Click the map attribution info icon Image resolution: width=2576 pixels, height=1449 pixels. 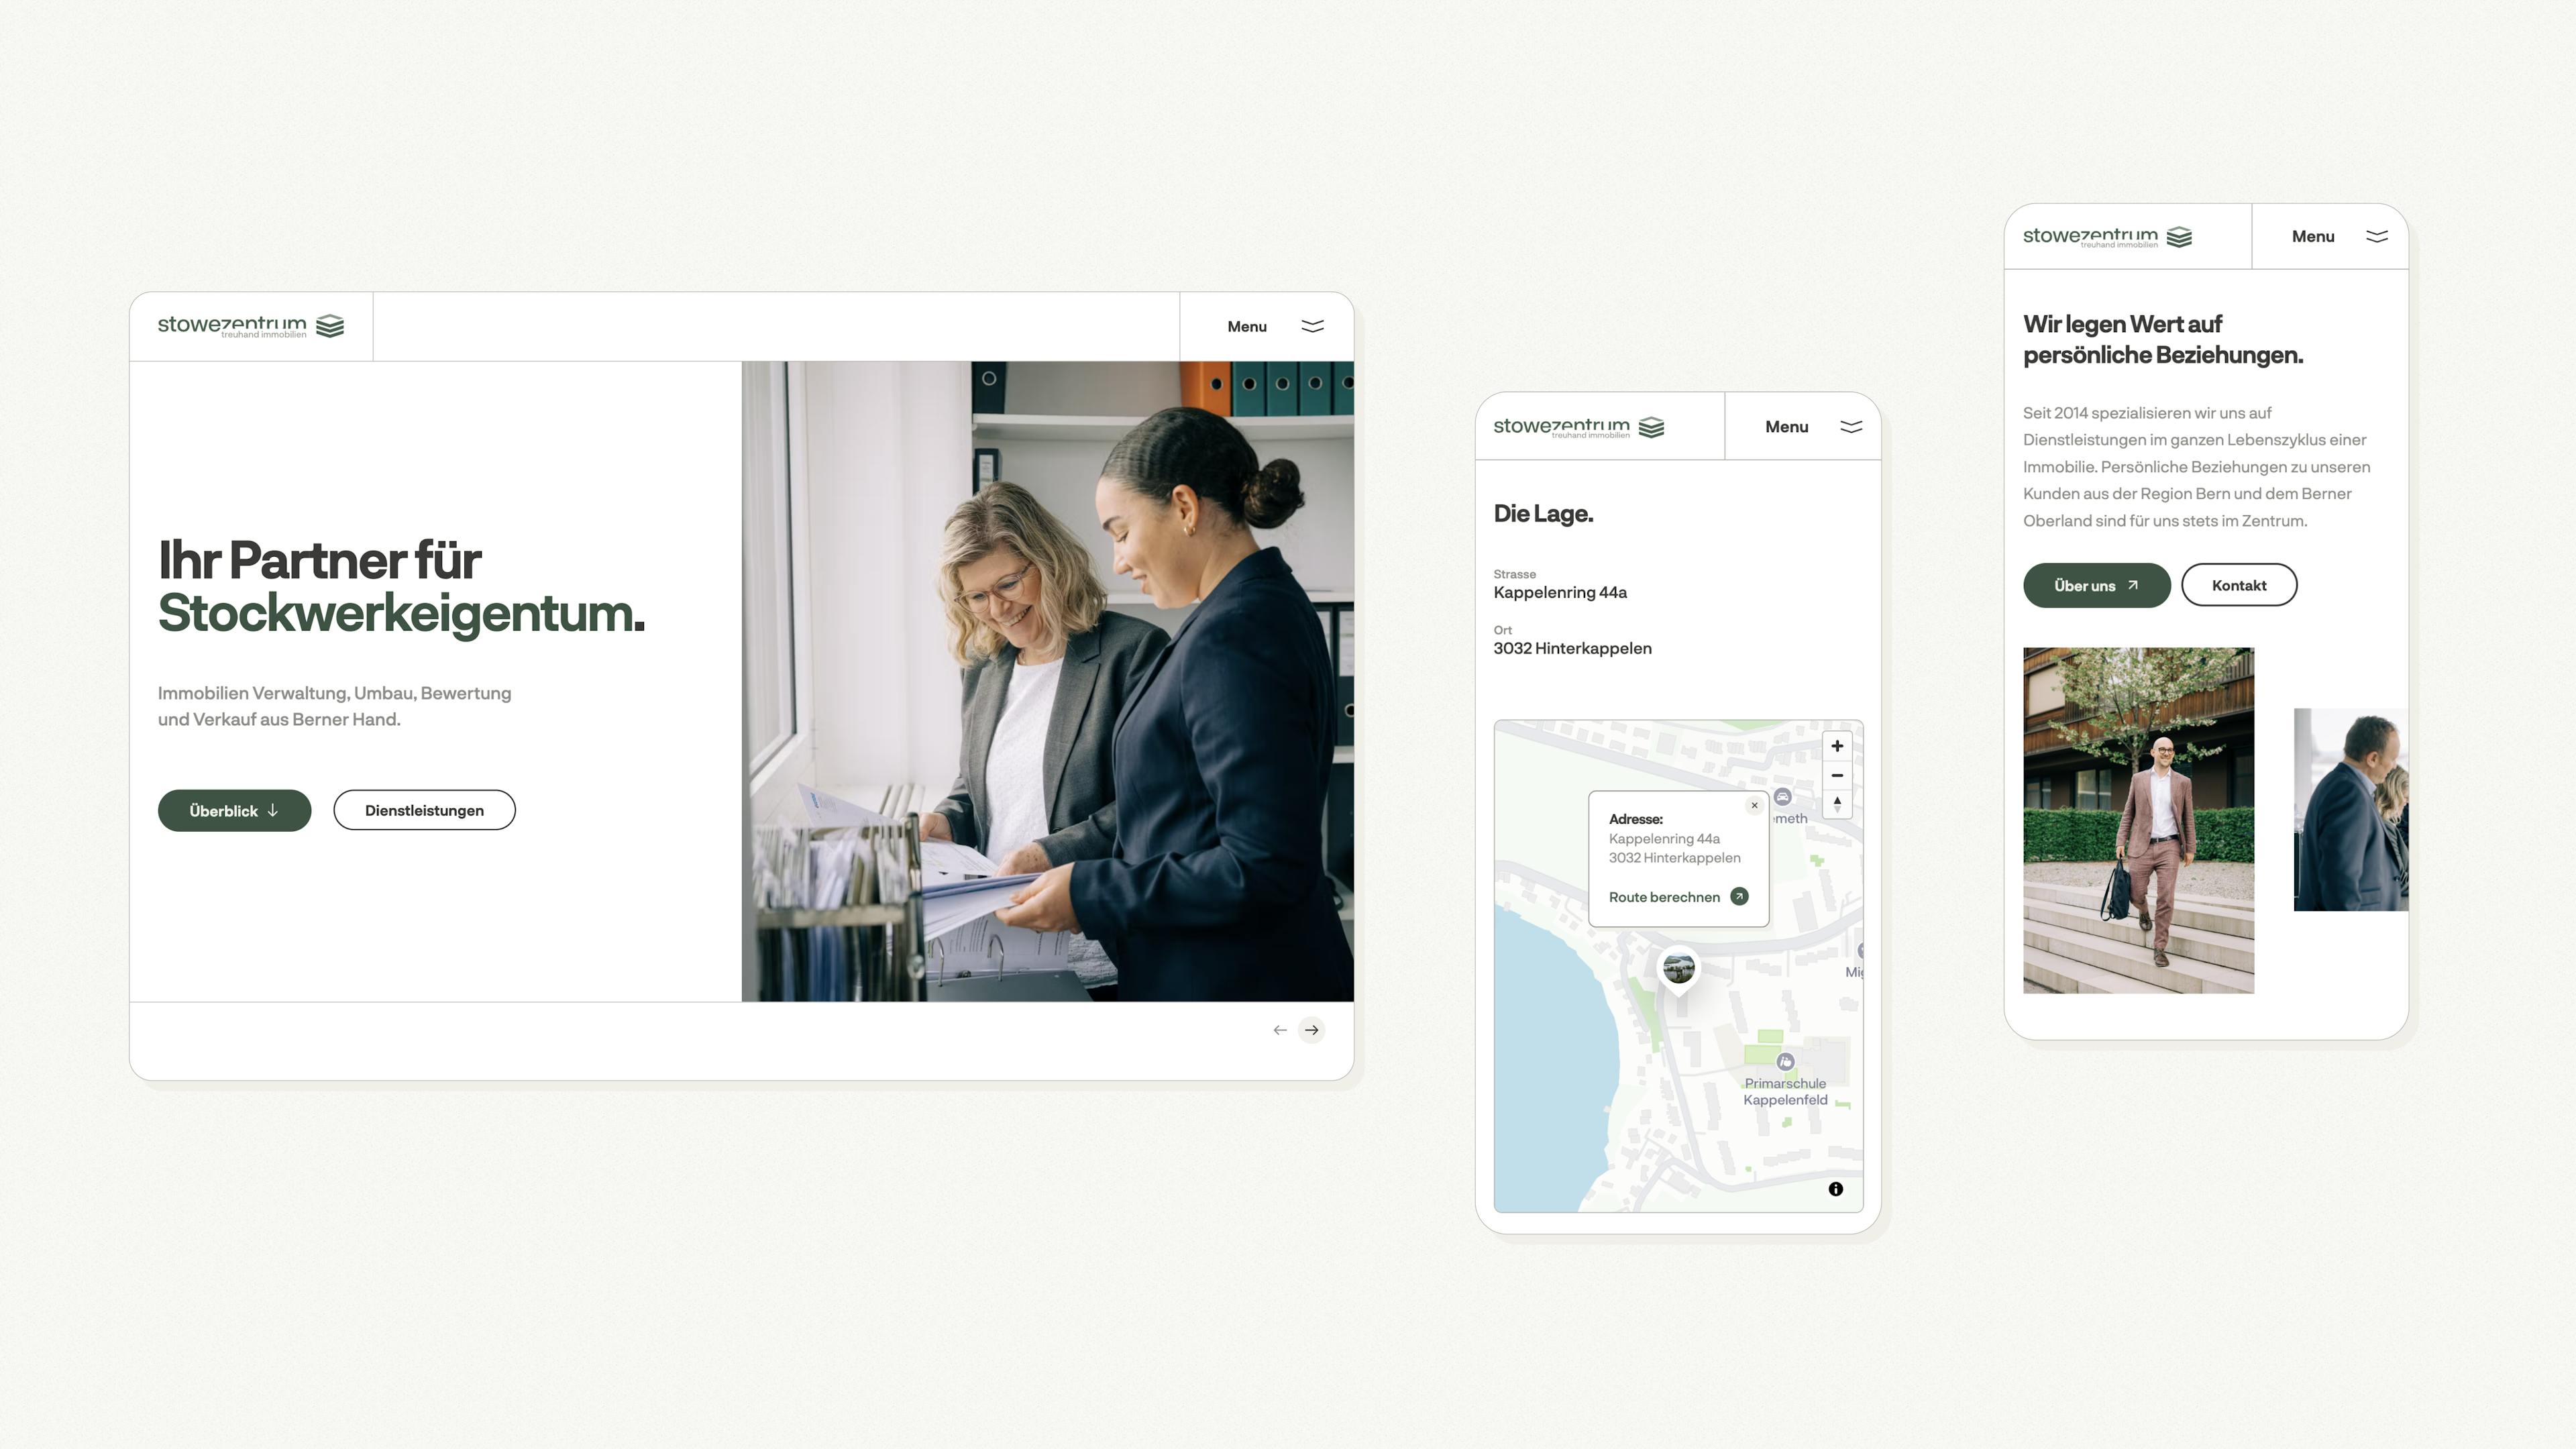point(1835,1189)
